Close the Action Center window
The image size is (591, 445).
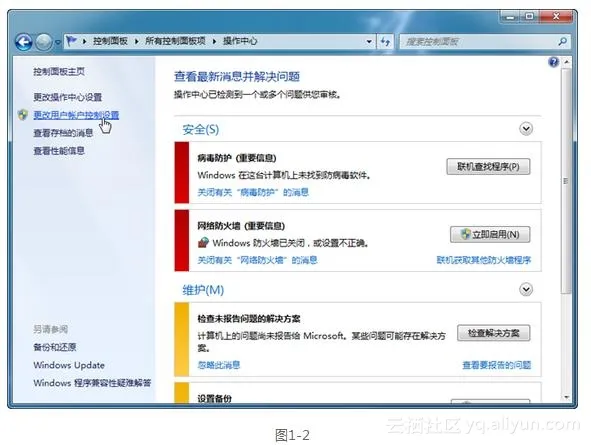[556, 17]
